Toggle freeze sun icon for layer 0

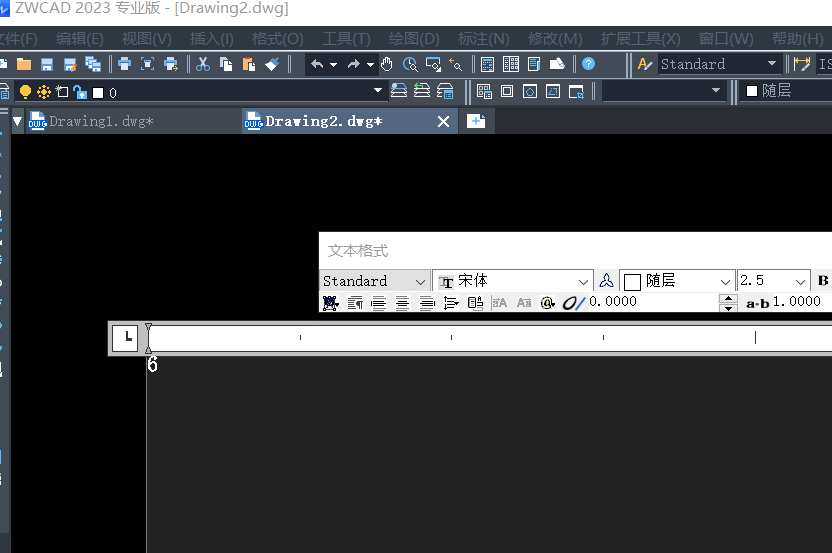pos(44,92)
